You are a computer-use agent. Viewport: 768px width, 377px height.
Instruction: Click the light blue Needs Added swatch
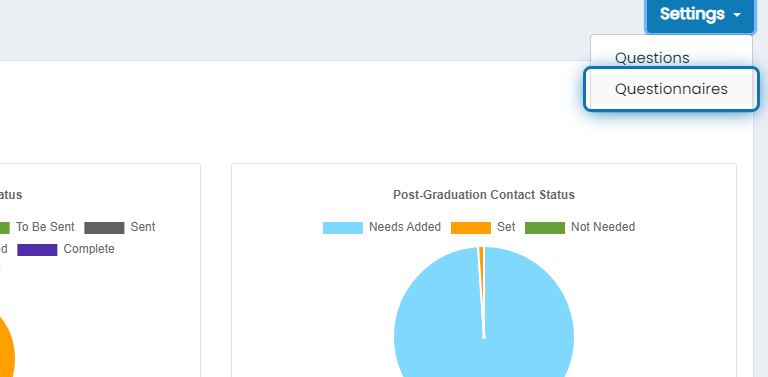tap(343, 228)
